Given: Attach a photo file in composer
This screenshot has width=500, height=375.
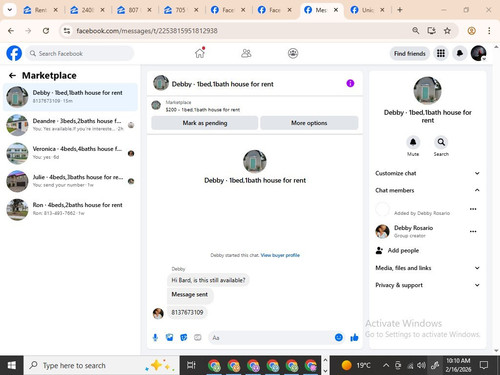Looking at the screenshot, I should pos(169,338).
